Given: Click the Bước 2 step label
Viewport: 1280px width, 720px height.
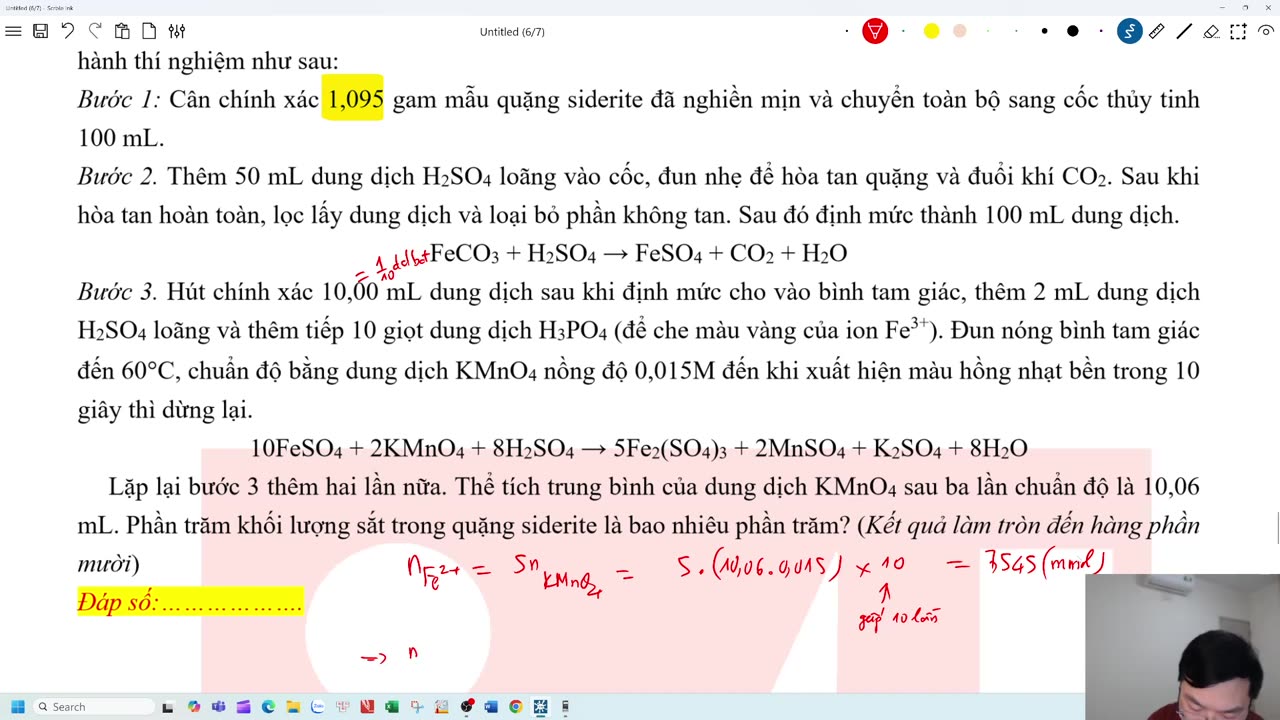Looking at the screenshot, I should 118,177.
